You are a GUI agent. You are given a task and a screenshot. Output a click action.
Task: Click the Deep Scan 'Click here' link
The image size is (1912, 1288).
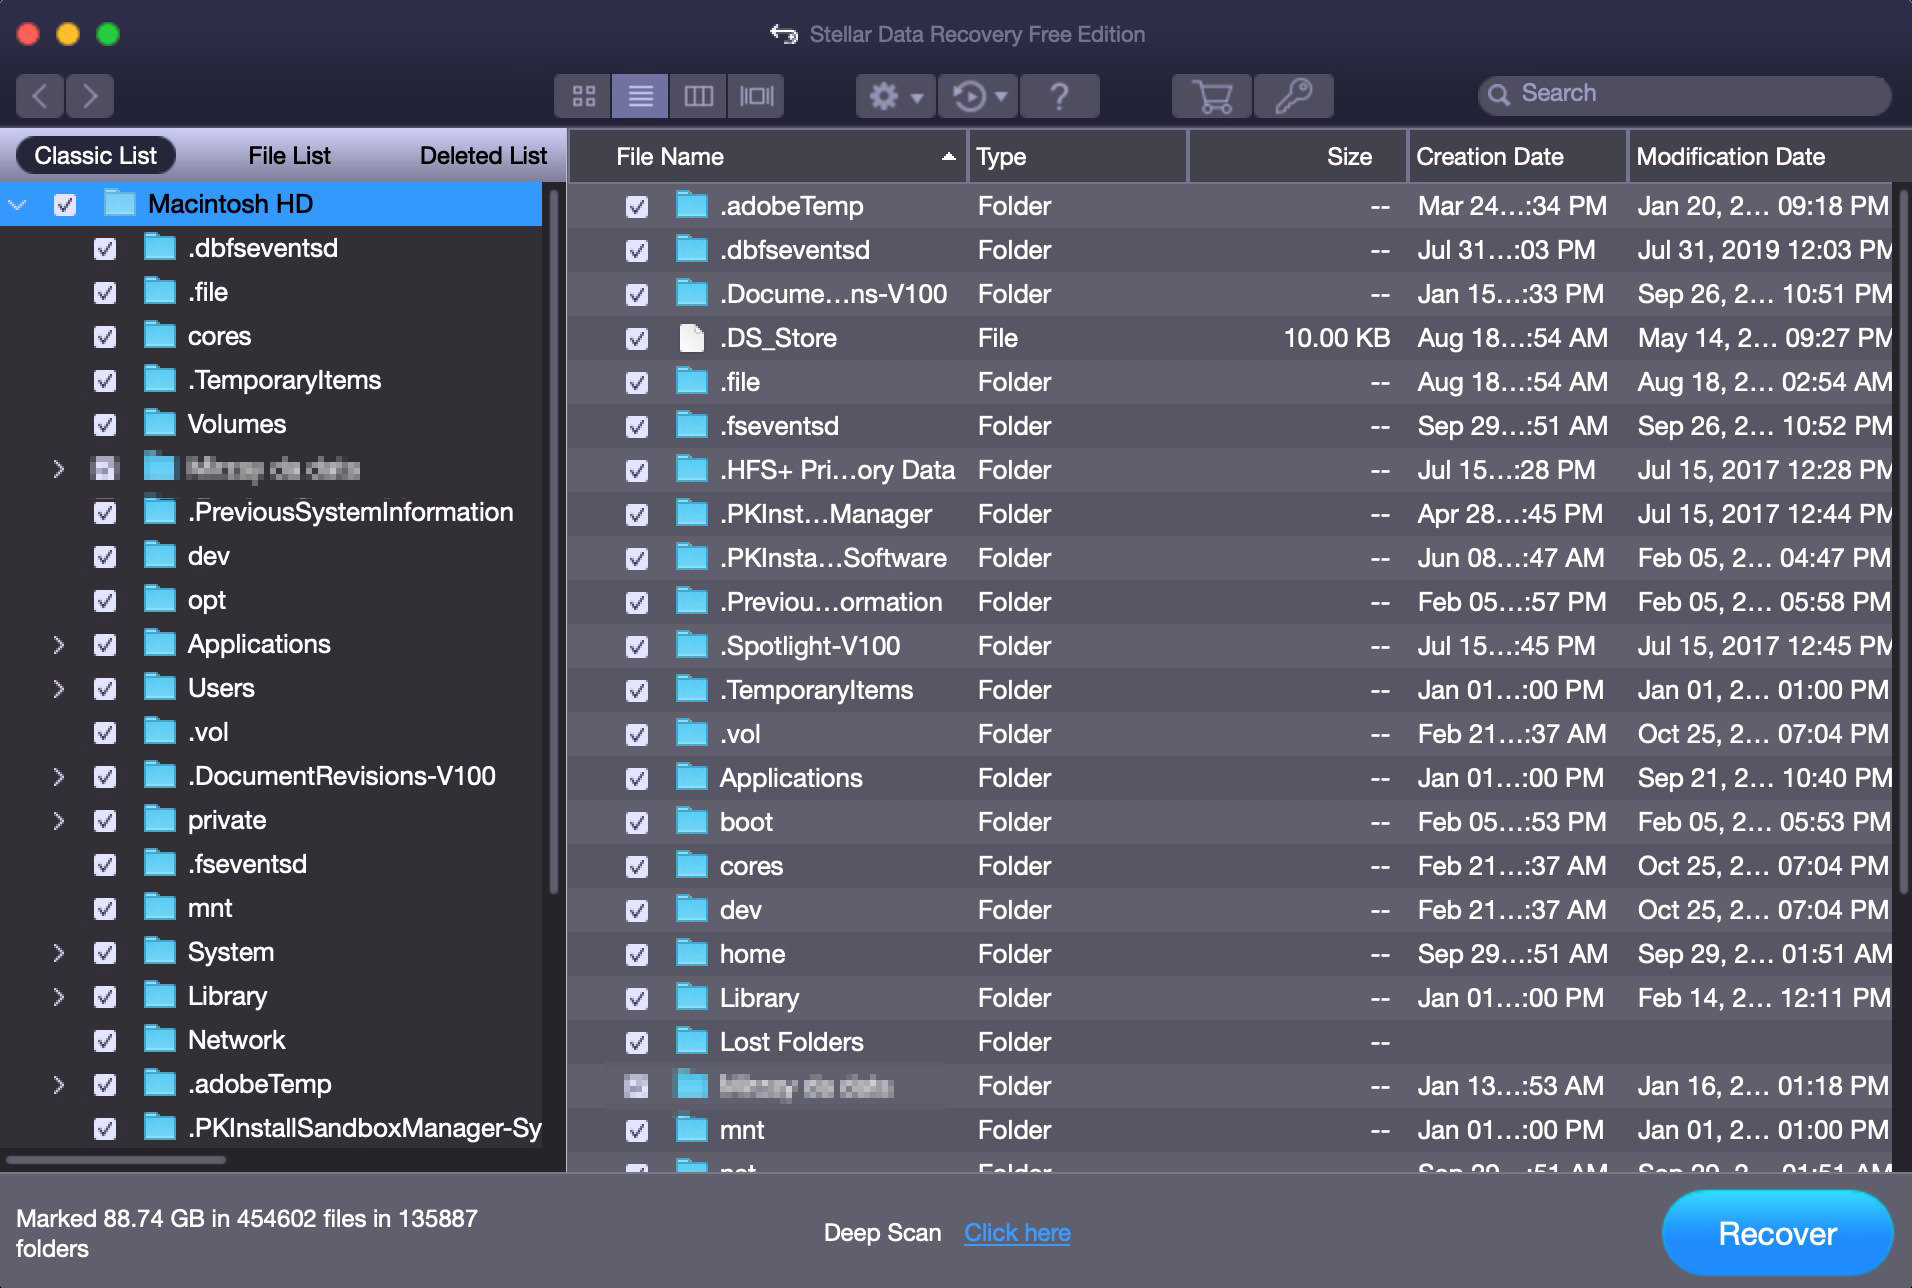pos(1017,1233)
